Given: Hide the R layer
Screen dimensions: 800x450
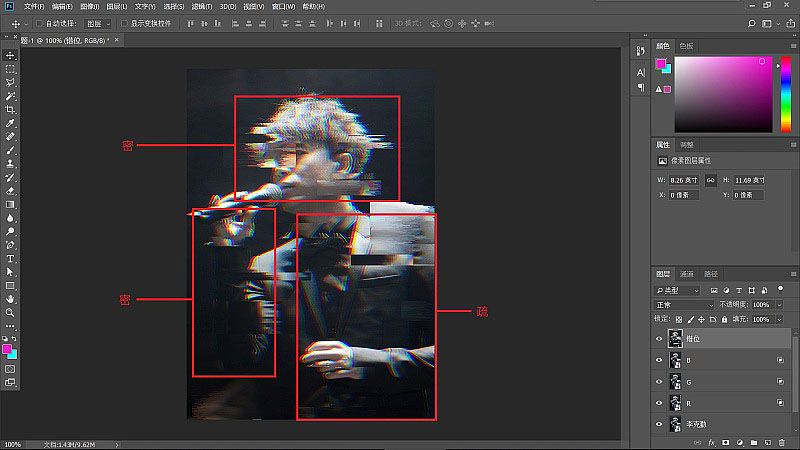Looking at the screenshot, I should pos(659,403).
